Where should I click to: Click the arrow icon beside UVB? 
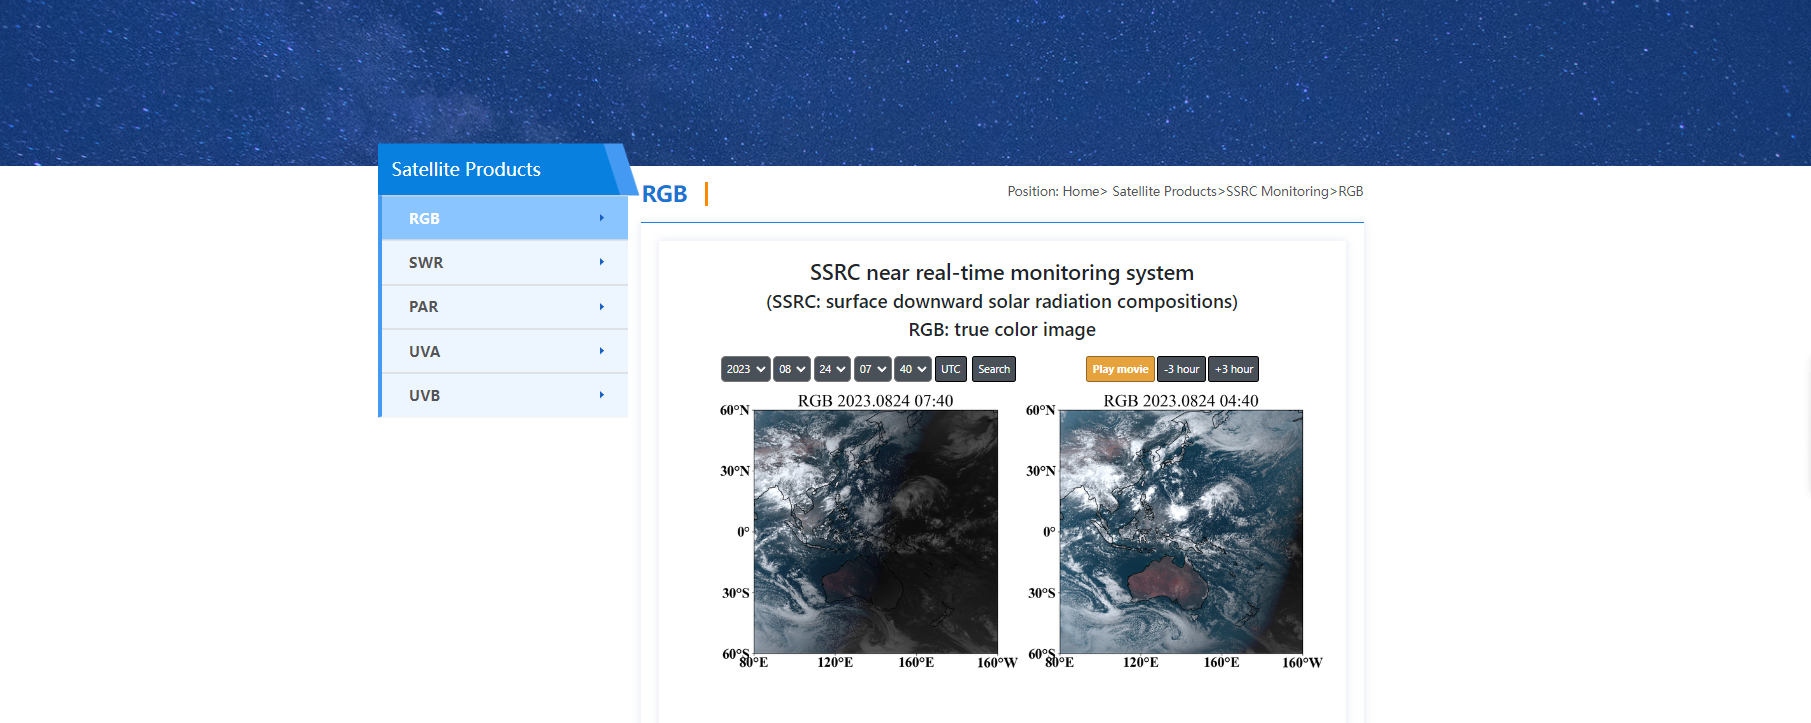pyautogui.click(x=601, y=395)
